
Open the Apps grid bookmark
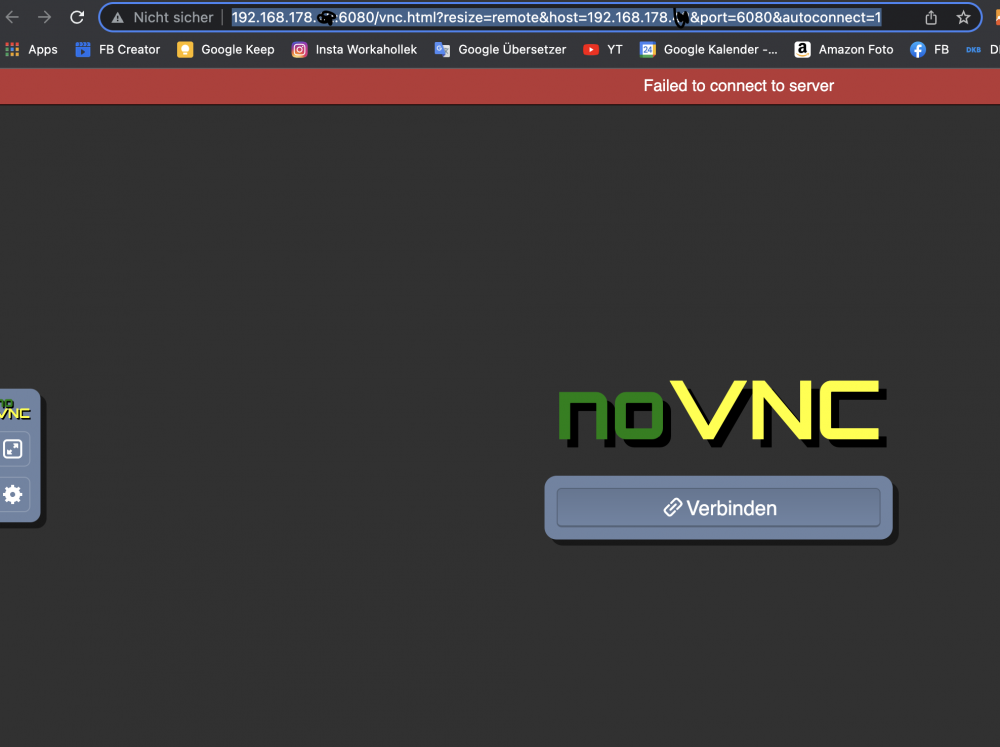coord(31,49)
